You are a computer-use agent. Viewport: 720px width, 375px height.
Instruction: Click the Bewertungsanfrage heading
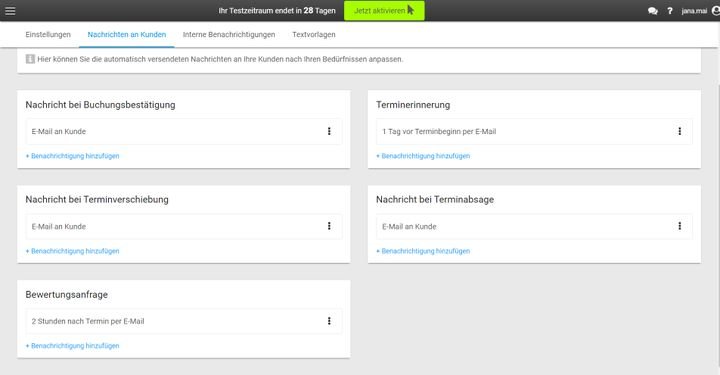(67, 295)
